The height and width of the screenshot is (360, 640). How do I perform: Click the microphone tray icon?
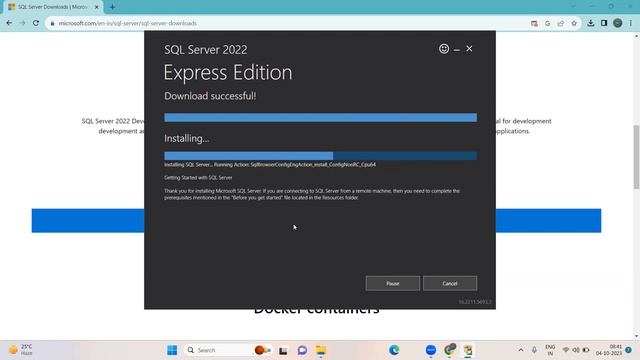click(534, 350)
